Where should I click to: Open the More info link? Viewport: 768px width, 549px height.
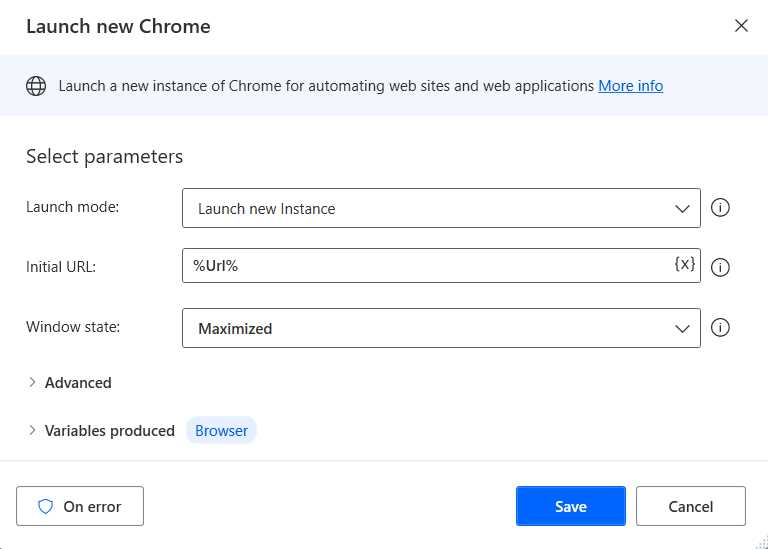coord(630,86)
